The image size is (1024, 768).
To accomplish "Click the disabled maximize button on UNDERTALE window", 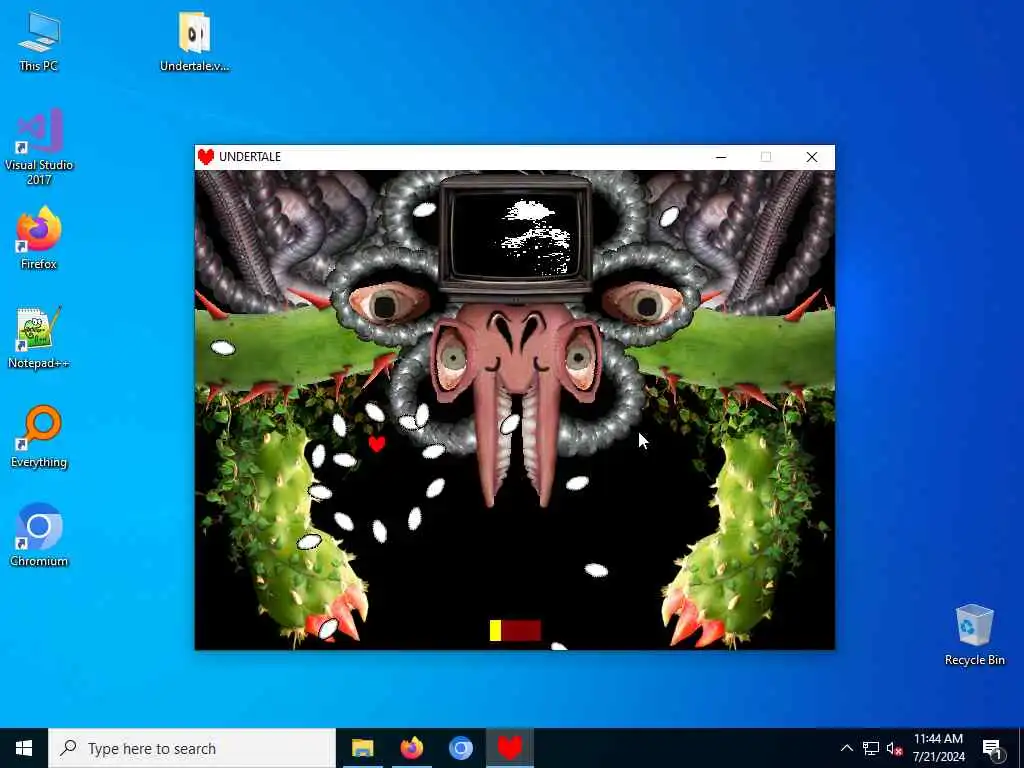I will point(766,157).
